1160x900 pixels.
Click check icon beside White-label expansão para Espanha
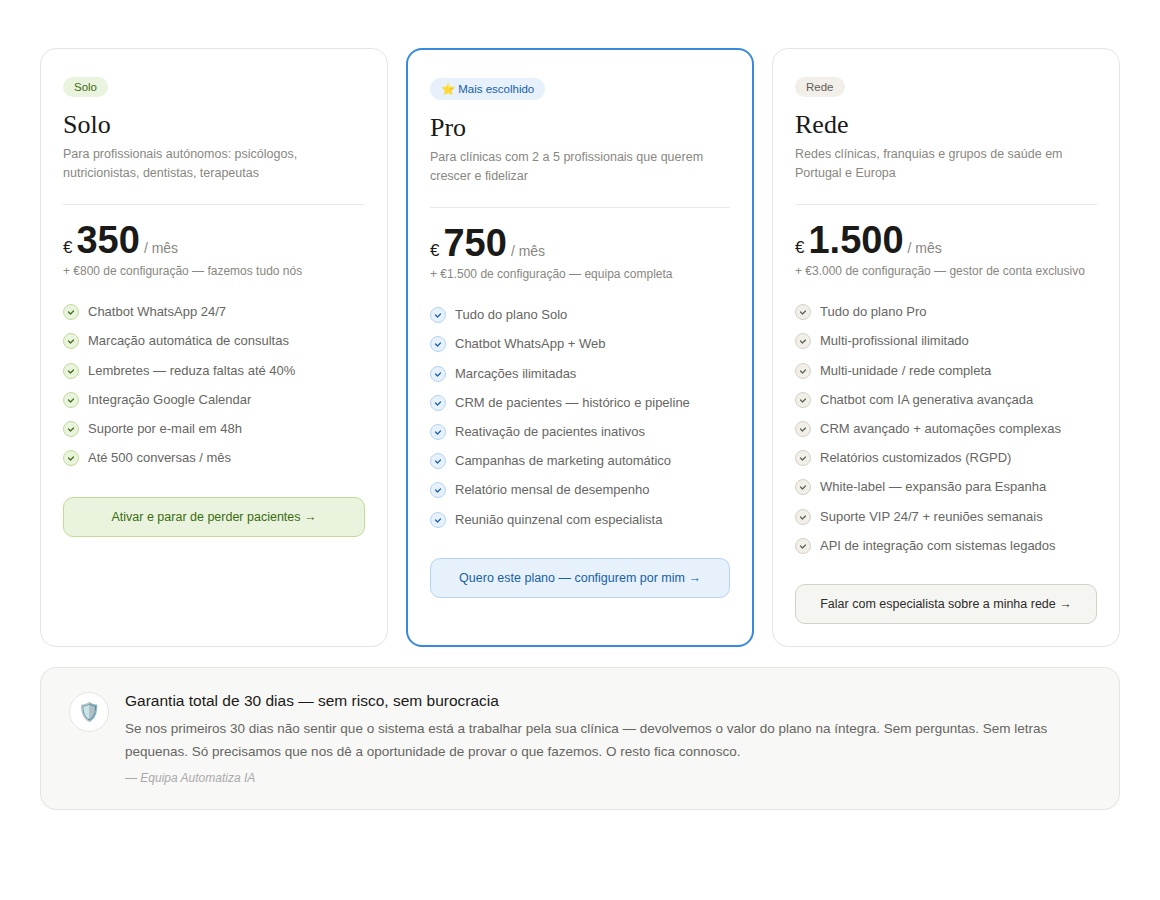(x=803, y=487)
